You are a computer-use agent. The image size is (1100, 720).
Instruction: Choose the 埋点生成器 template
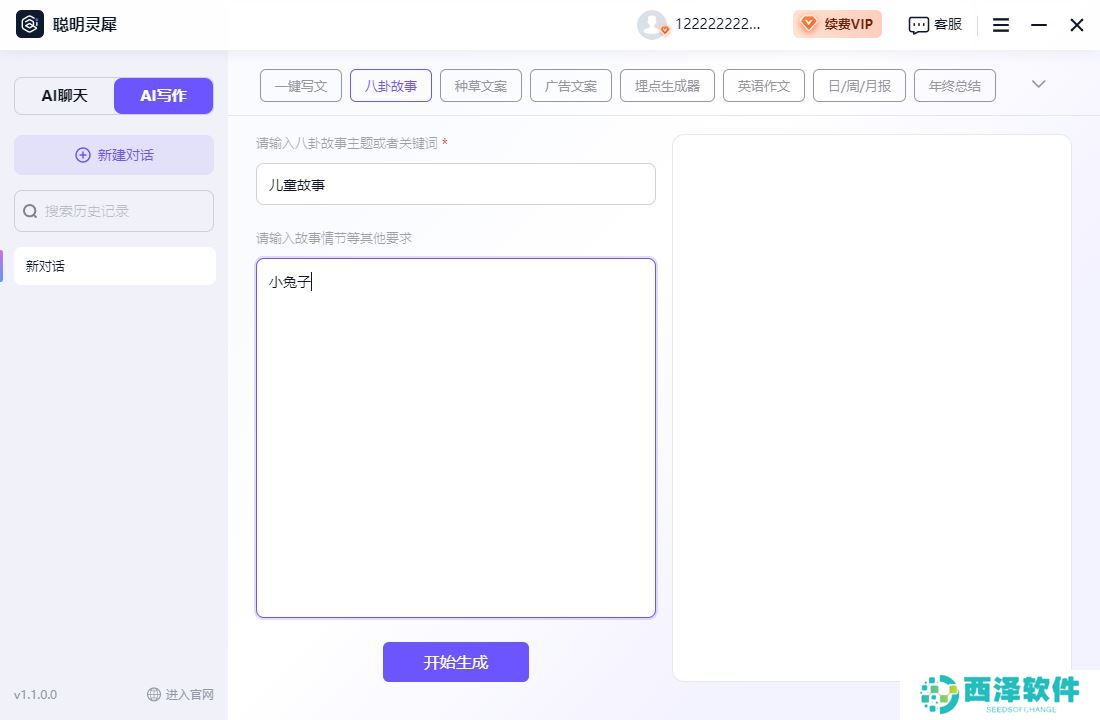point(667,86)
